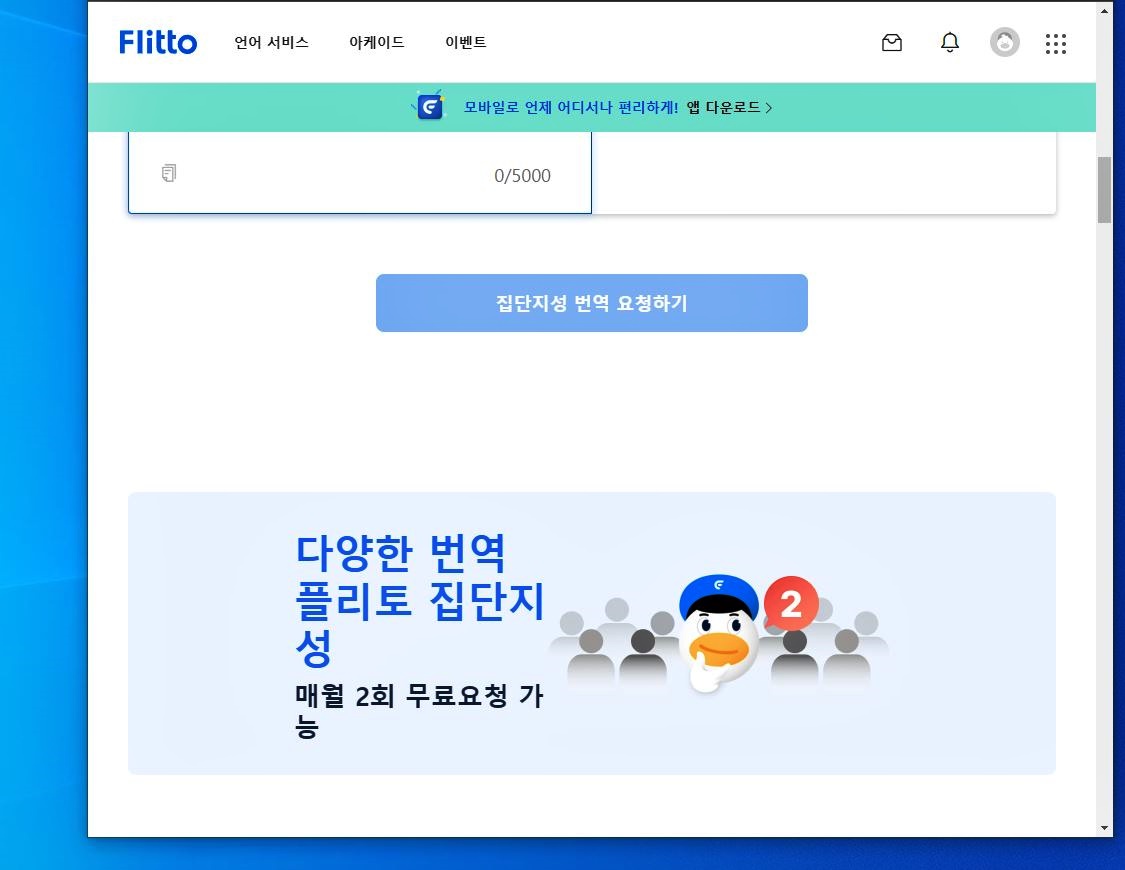
Task: Click the 모바일로 언제 어디서나 편리하게! text
Action: [570, 108]
